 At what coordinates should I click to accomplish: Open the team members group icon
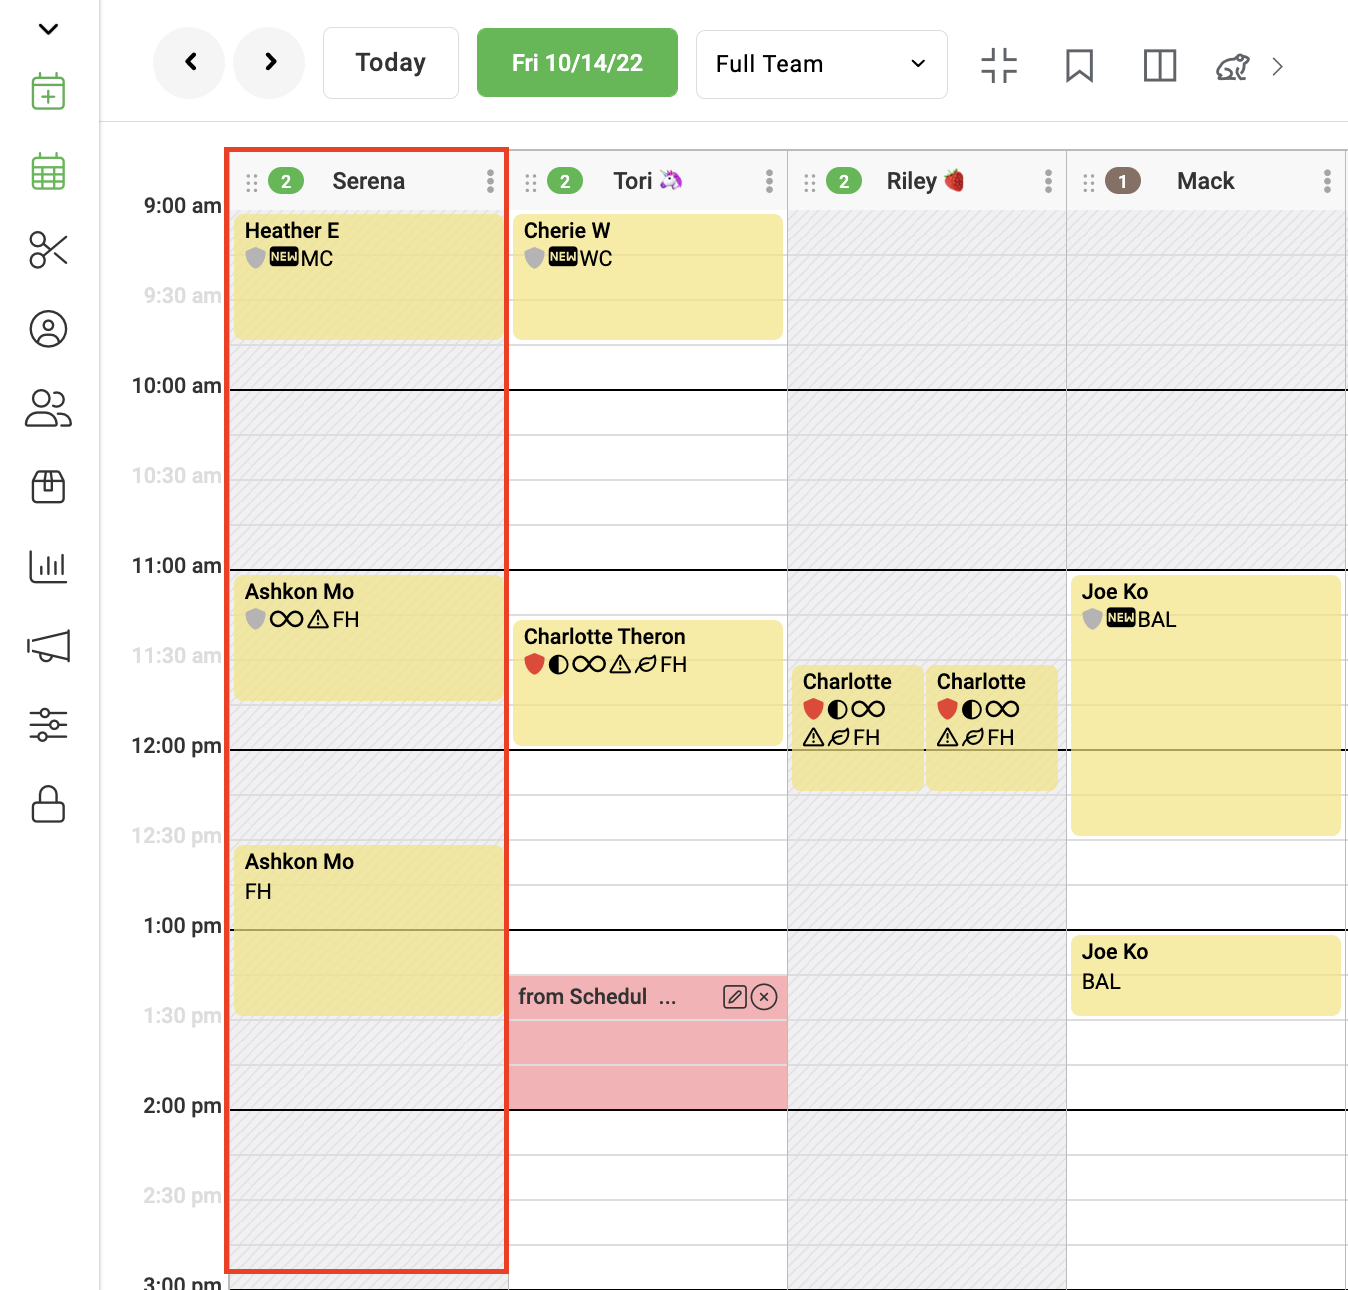pyautogui.click(x=48, y=408)
